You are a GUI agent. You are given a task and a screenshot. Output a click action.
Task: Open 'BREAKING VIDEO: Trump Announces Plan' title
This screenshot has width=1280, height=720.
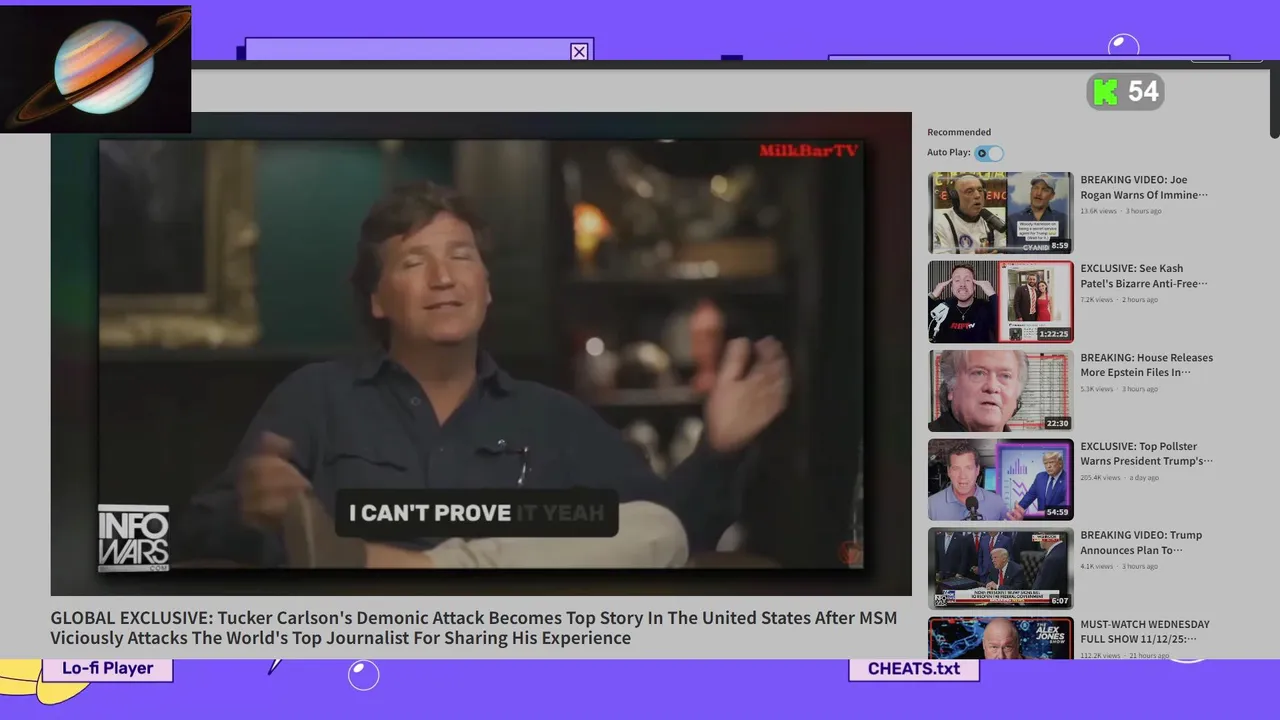pyautogui.click(x=1141, y=543)
